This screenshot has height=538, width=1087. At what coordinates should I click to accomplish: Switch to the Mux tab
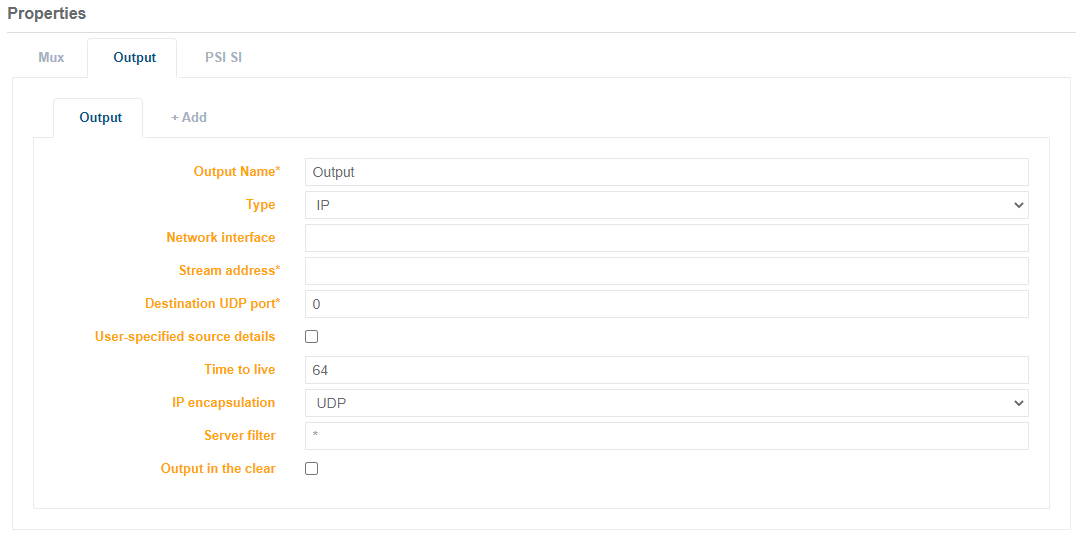pos(51,58)
